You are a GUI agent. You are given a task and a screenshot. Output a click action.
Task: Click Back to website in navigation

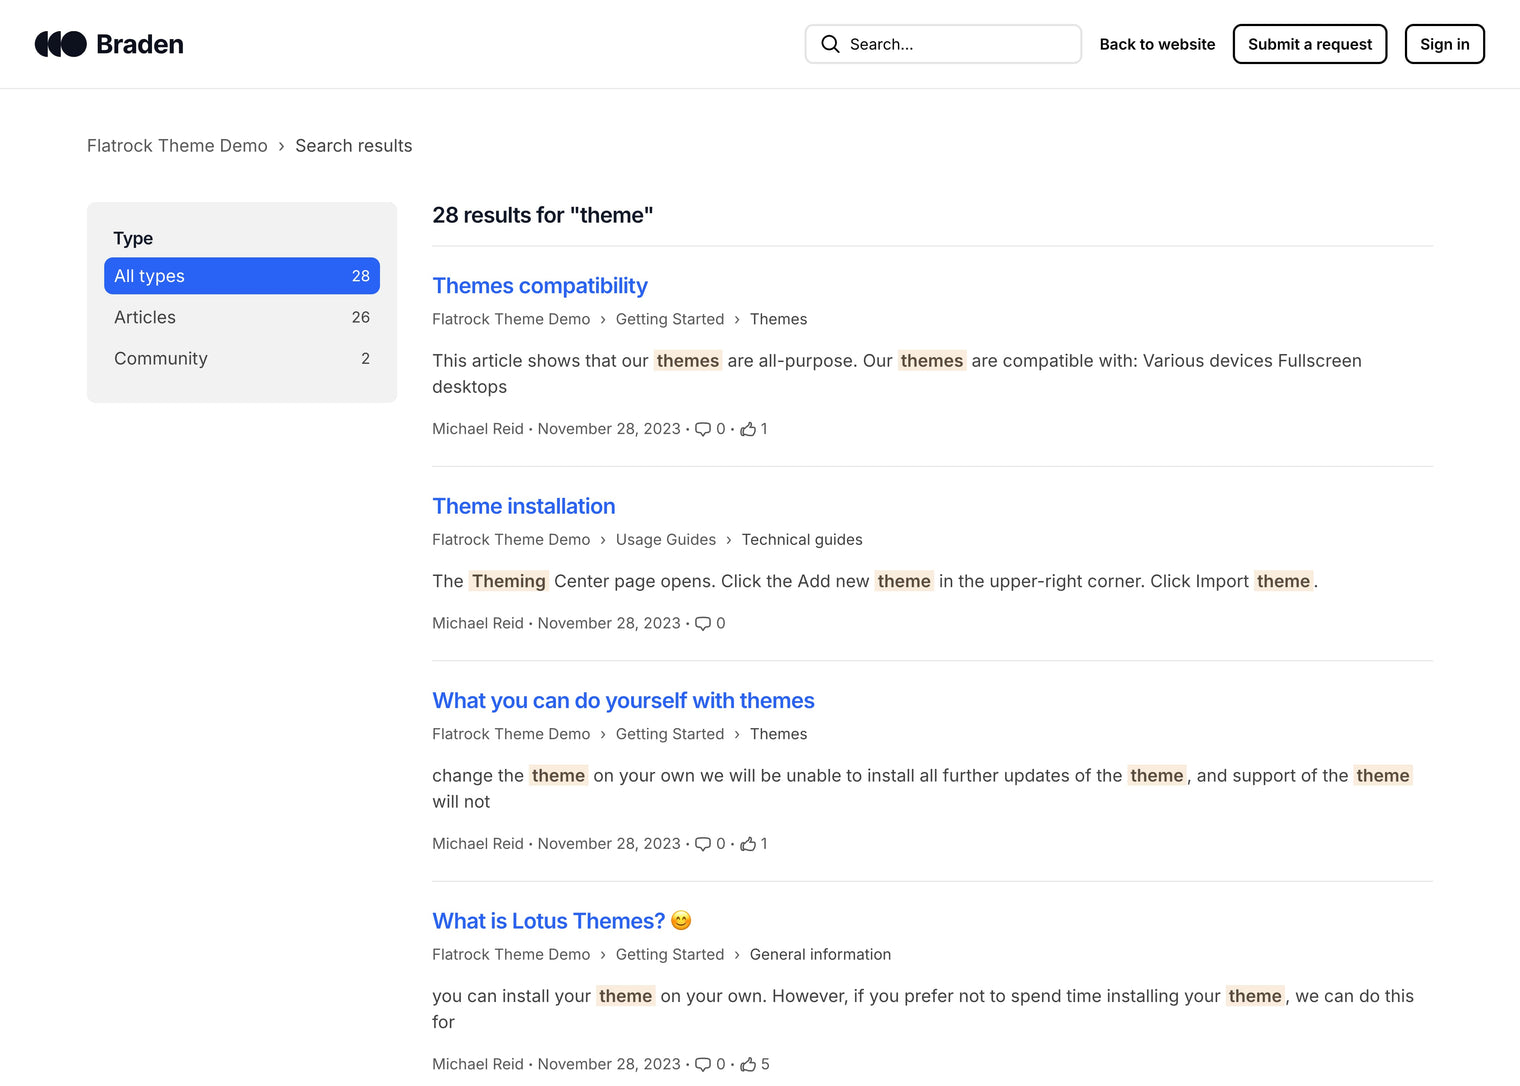pyautogui.click(x=1157, y=44)
